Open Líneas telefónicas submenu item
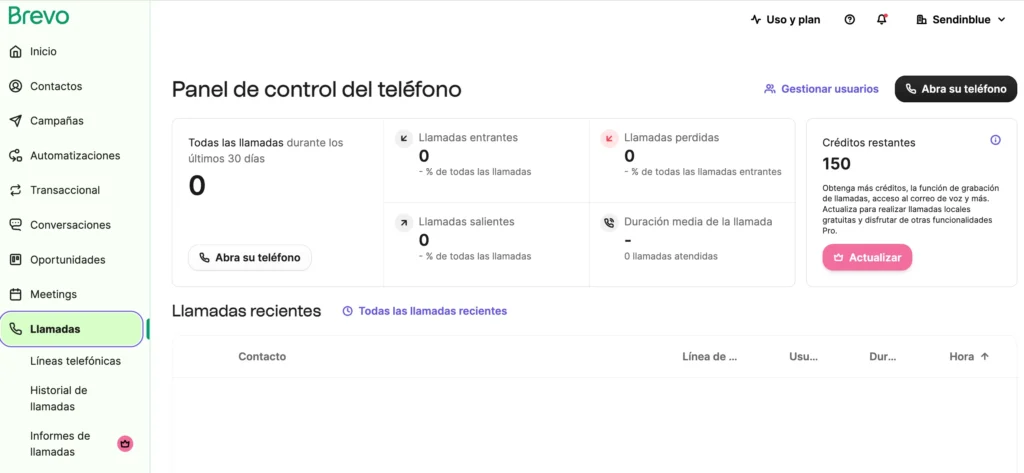Viewport: 1024px width, 473px height. tap(75, 361)
